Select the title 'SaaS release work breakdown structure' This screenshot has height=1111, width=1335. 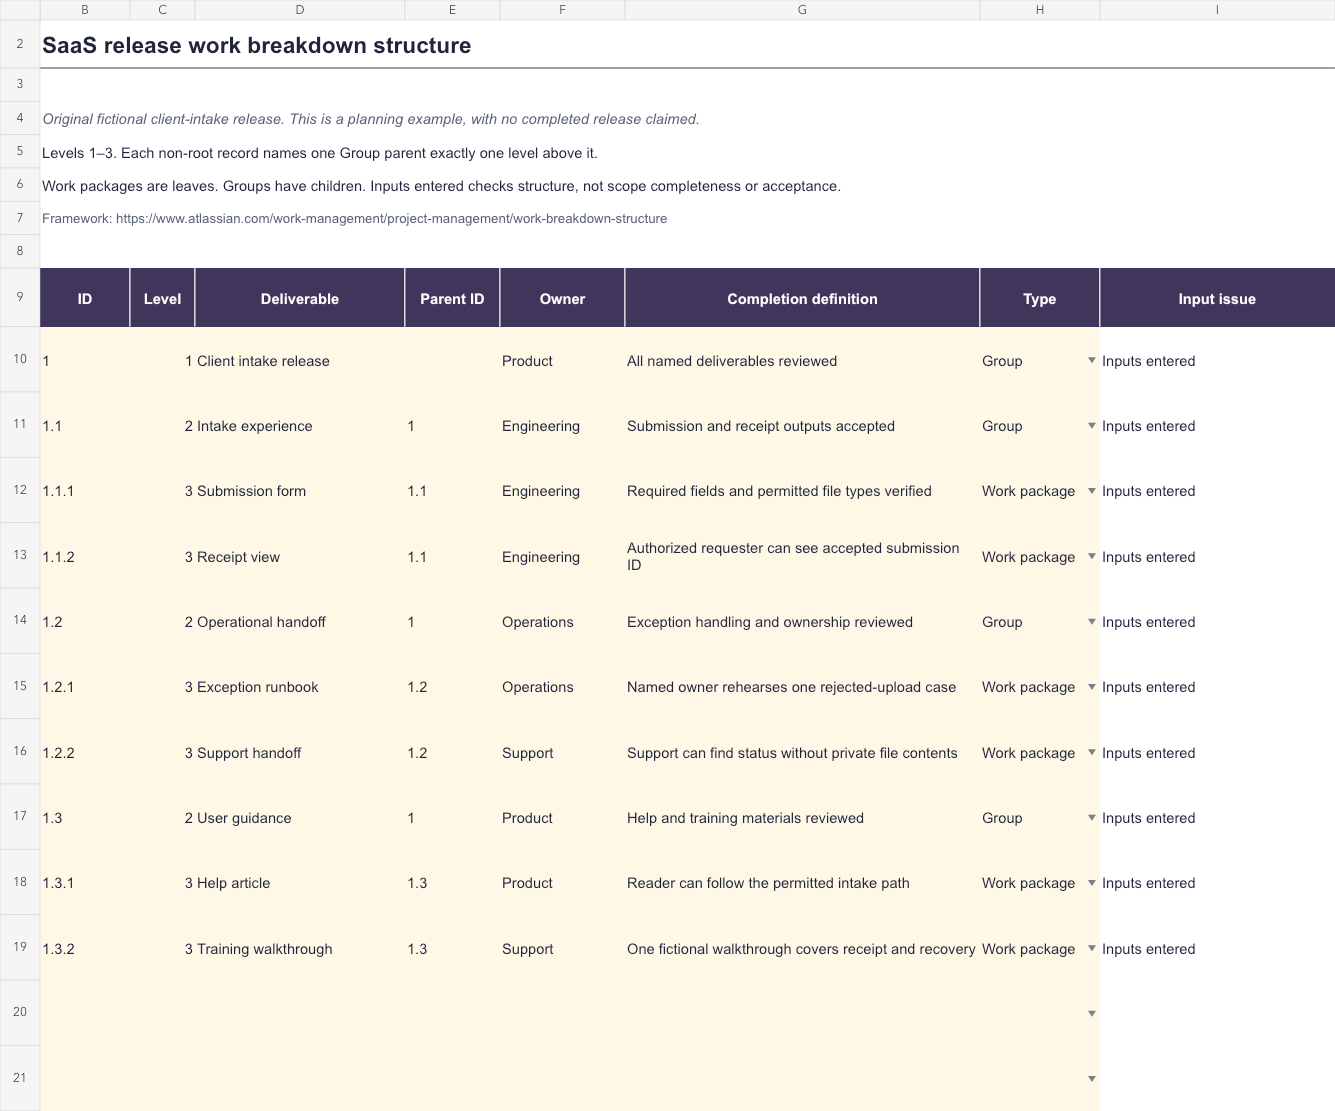[x=257, y=46]
